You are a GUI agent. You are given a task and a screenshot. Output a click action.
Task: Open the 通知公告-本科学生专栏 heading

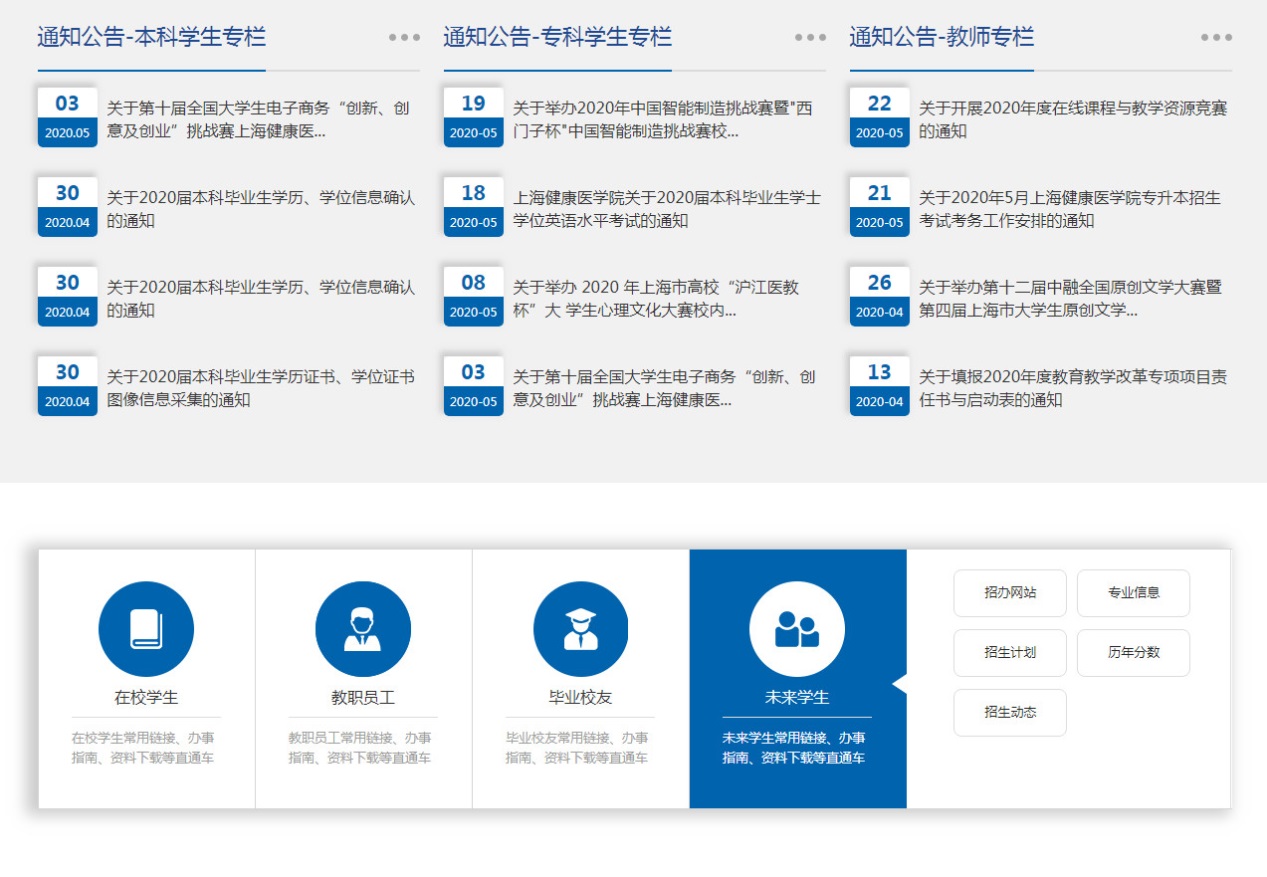[152, 38]
